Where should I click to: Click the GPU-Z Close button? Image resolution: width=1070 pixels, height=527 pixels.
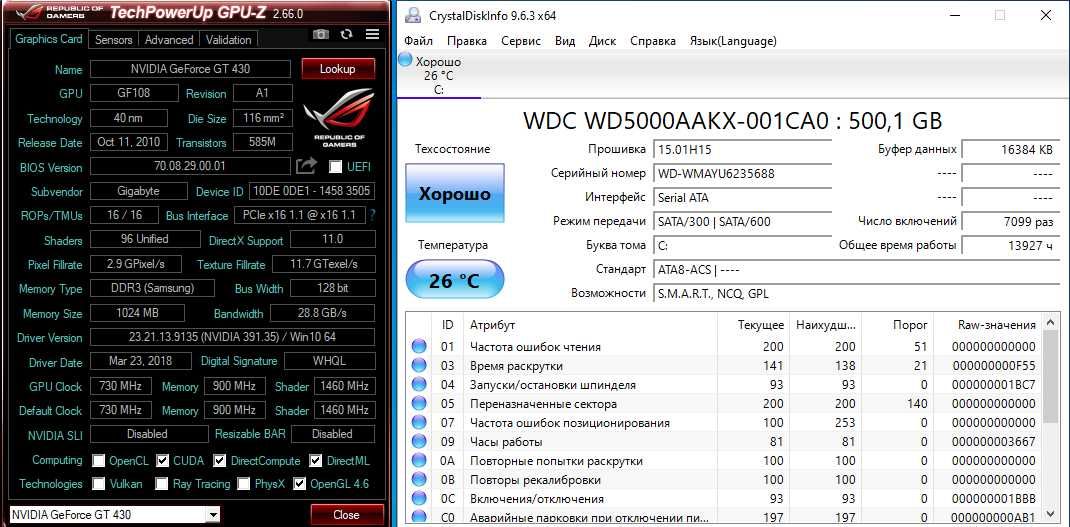click(346, 515)
